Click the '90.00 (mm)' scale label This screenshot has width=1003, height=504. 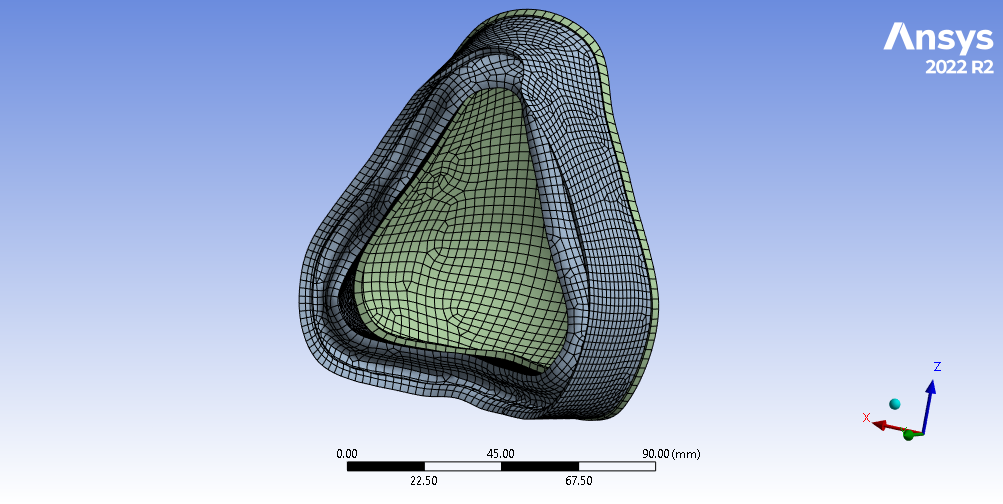671,453
